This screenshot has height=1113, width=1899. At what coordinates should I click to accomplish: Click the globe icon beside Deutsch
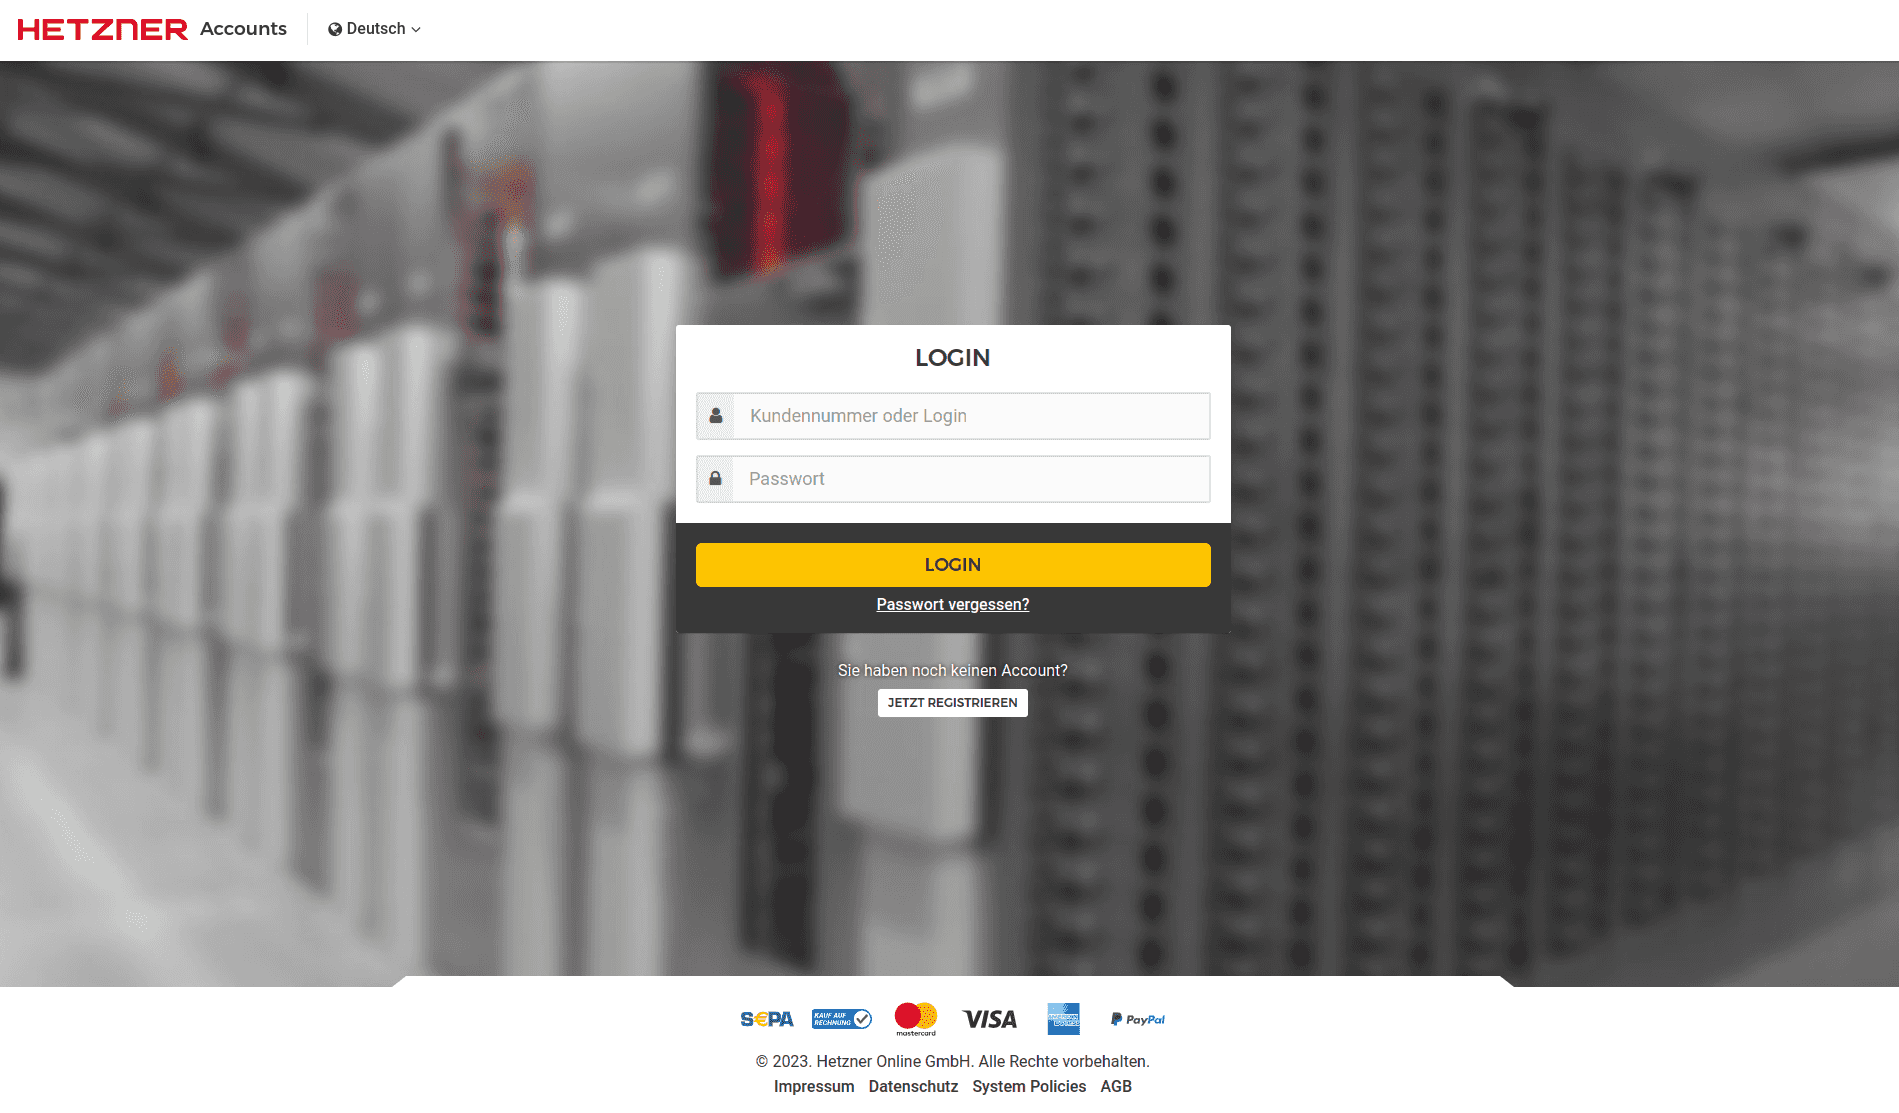coord(334,29)
